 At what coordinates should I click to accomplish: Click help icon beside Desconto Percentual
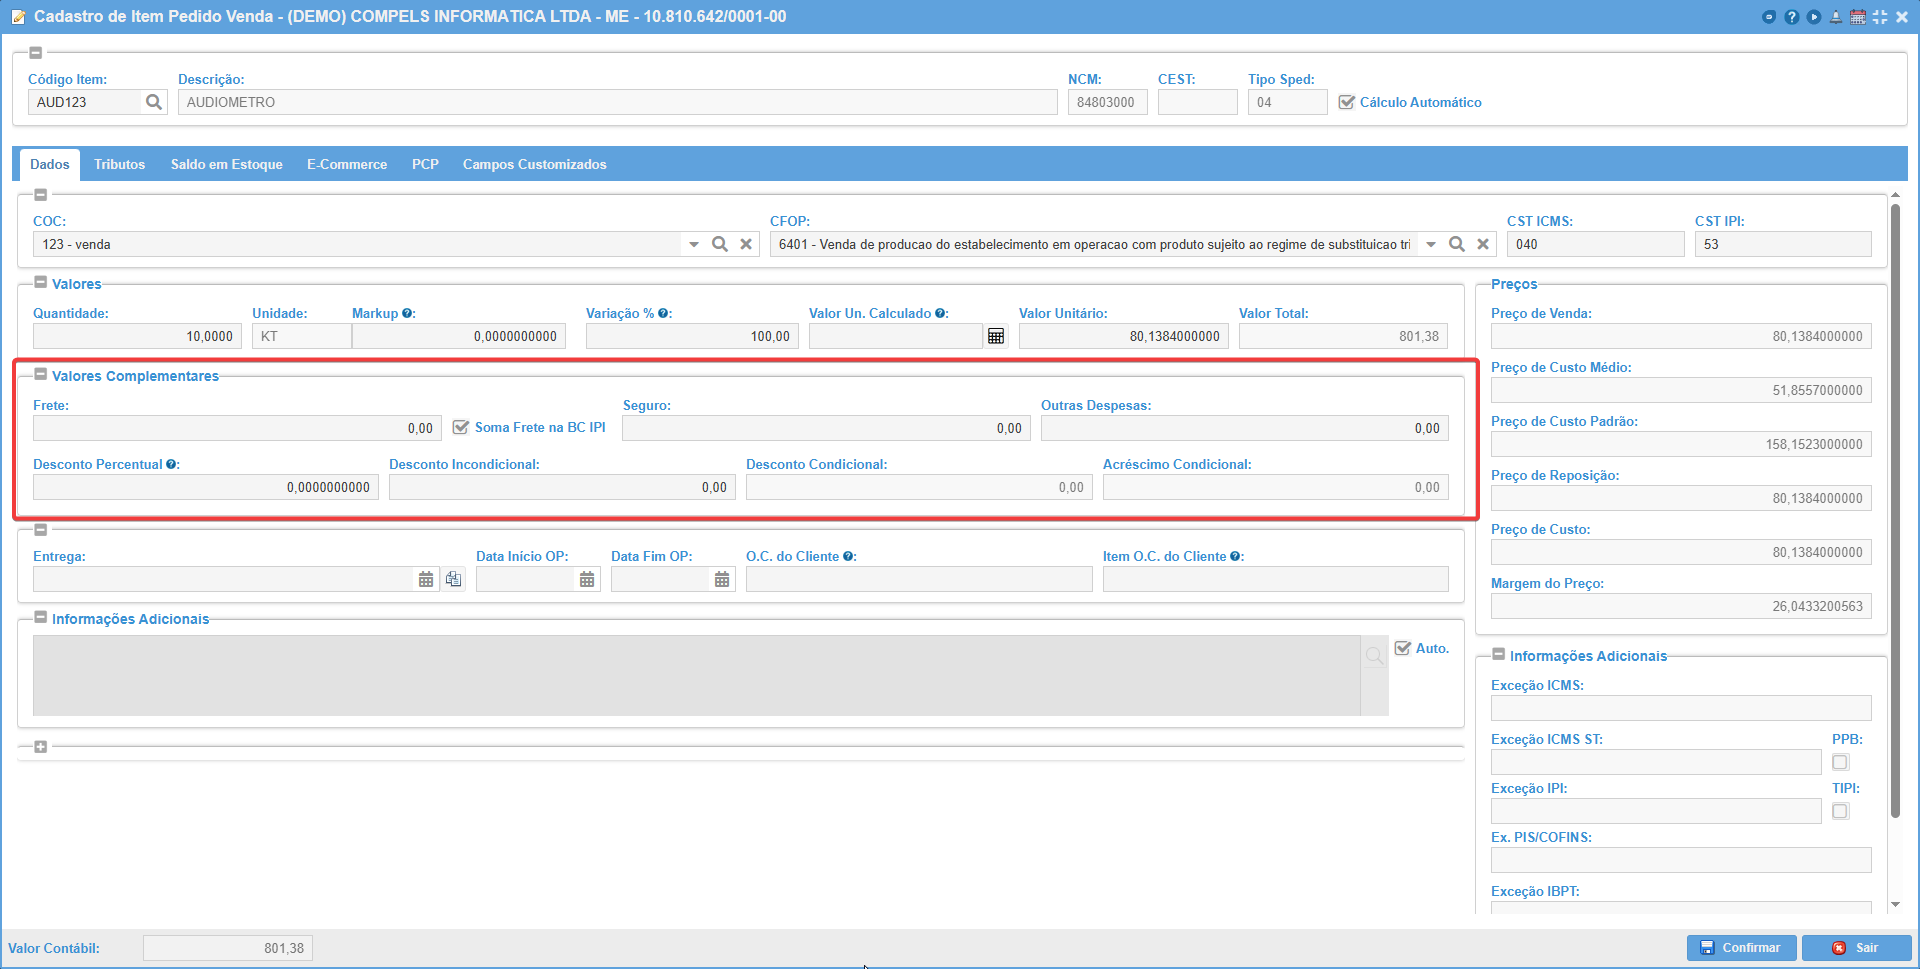[171, 464]
